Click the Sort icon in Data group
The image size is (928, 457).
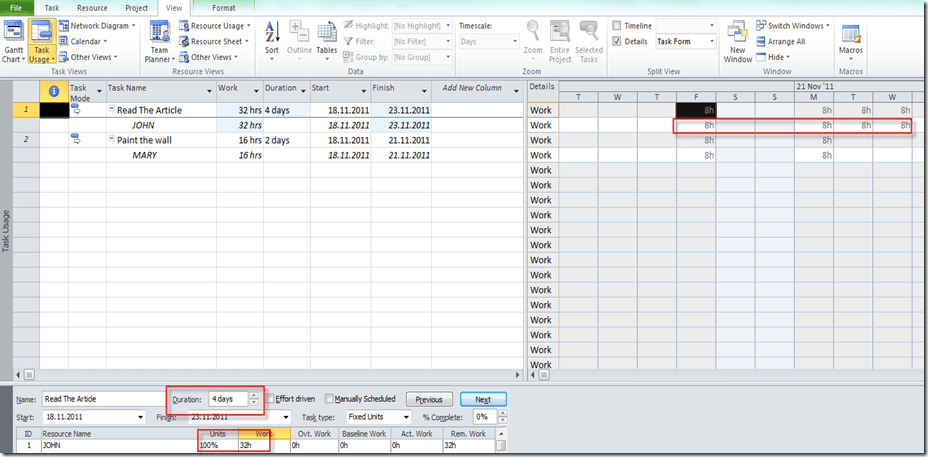(x=272, y=36)
